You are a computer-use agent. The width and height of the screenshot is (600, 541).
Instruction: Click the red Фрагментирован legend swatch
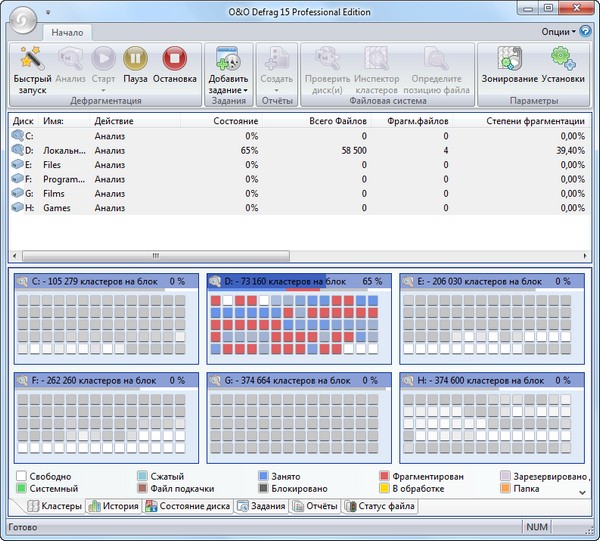click(x=385, y=477)
